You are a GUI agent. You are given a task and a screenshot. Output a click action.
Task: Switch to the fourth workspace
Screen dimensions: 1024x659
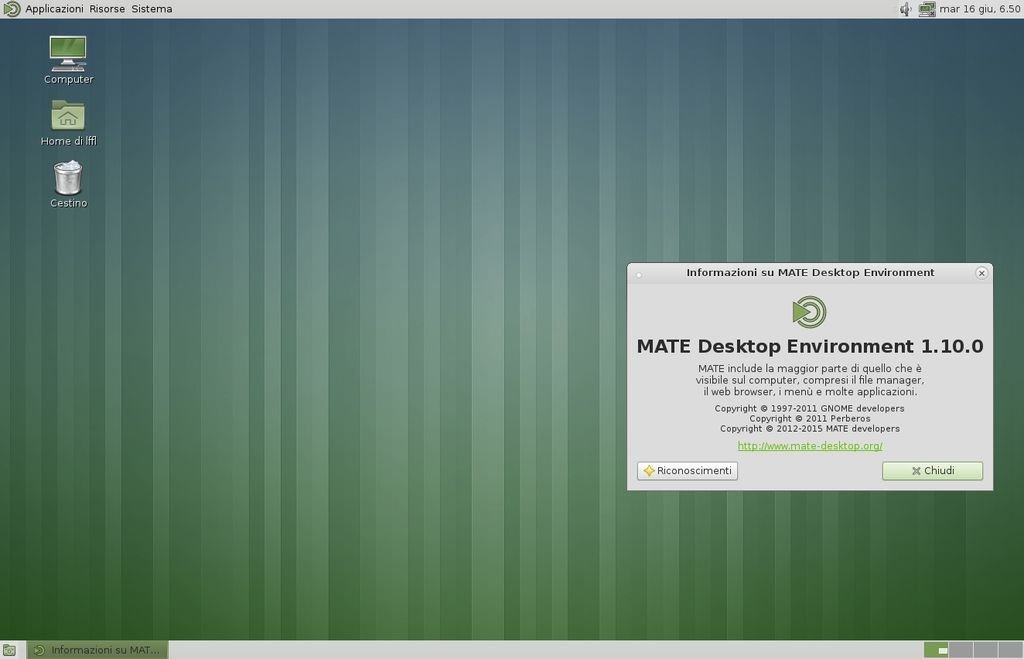1008,650
